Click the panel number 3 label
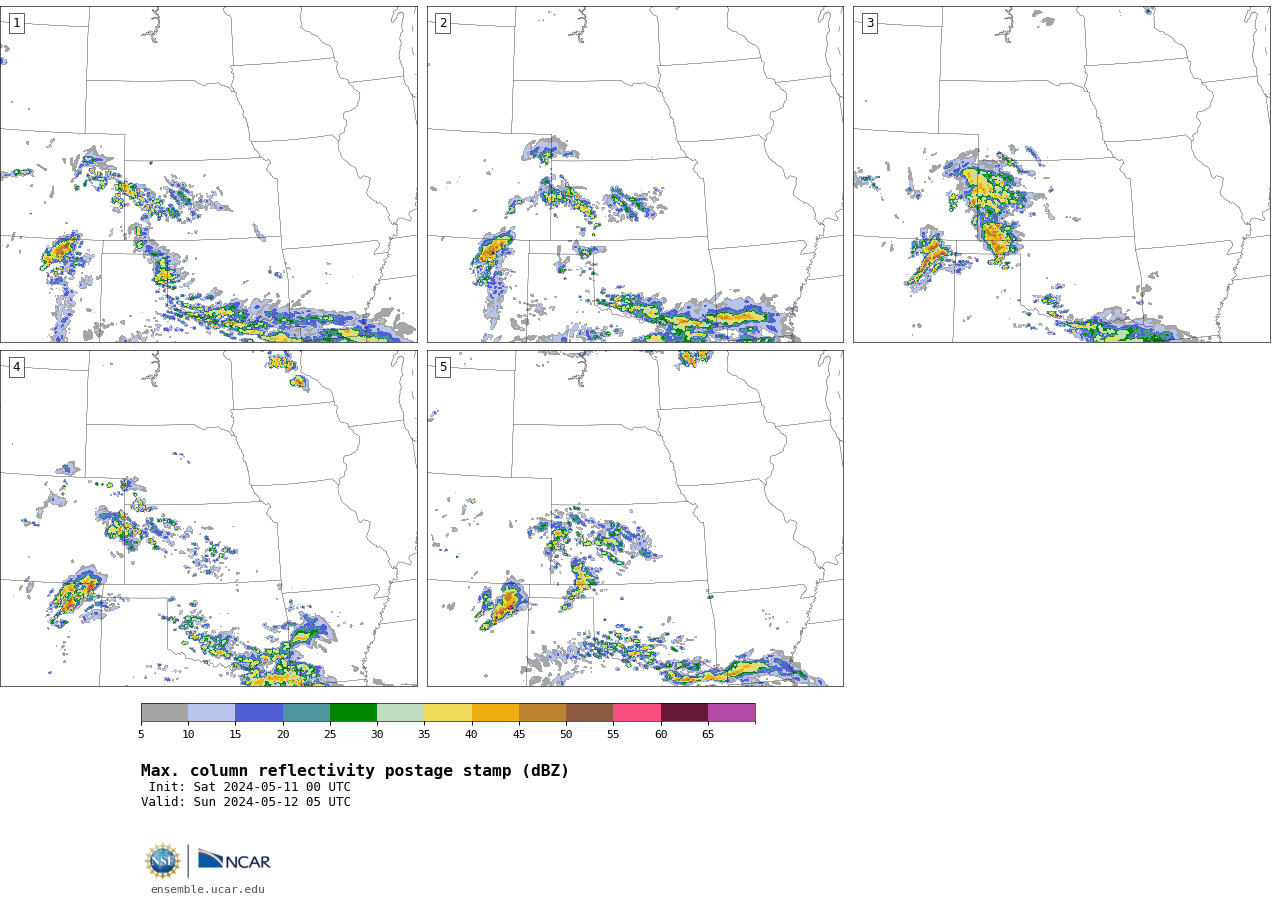This screenshot has height=901, width=1280. 869,23
